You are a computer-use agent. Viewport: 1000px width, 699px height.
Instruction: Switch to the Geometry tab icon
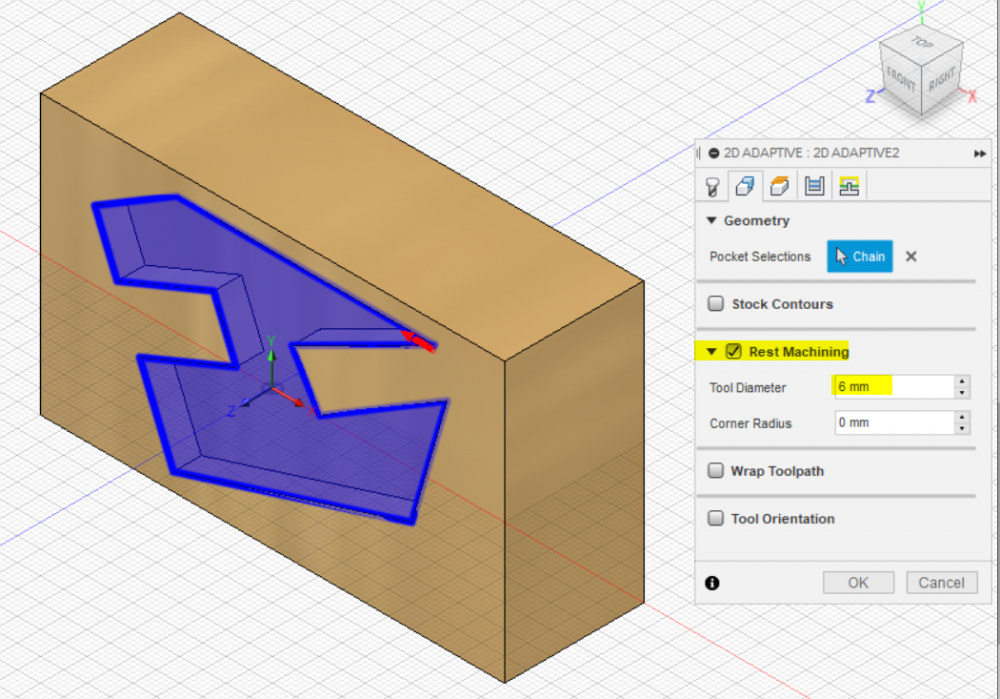pos(745,185)
